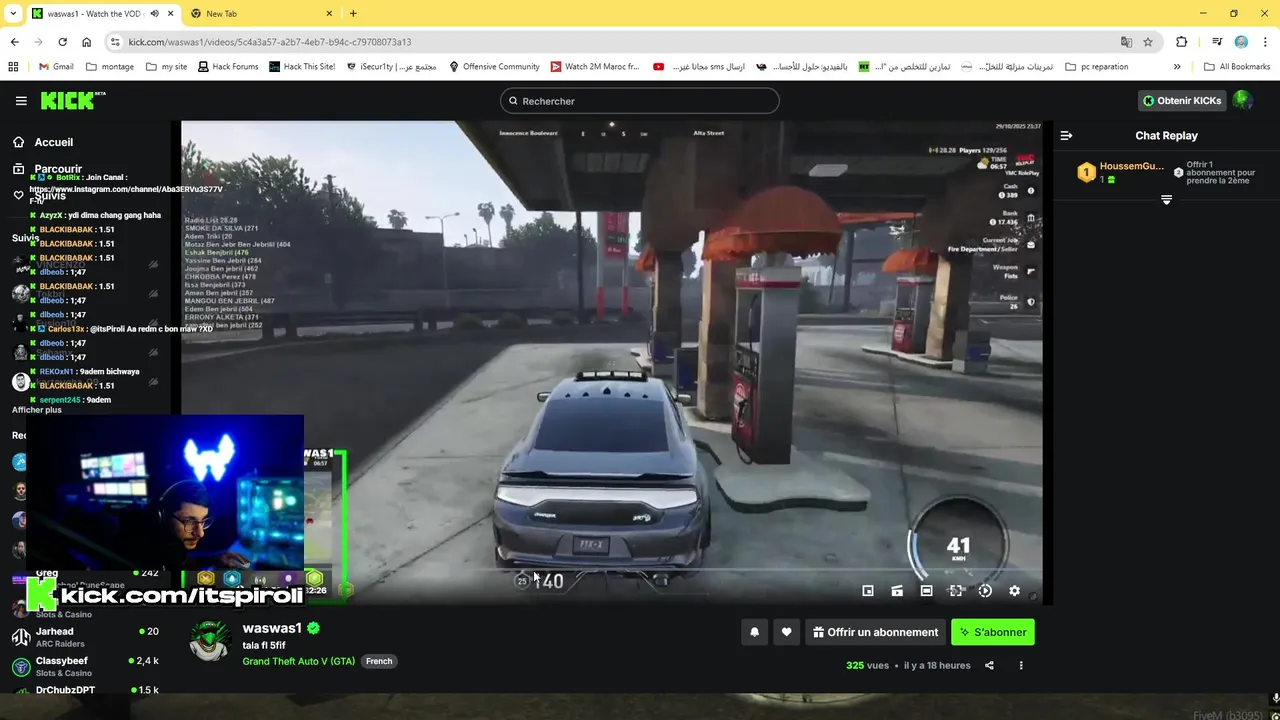The height and width of the screenshot is (720, 1280).
Task: Click Offrir un abonnement button
Action: tap(875, 632)
